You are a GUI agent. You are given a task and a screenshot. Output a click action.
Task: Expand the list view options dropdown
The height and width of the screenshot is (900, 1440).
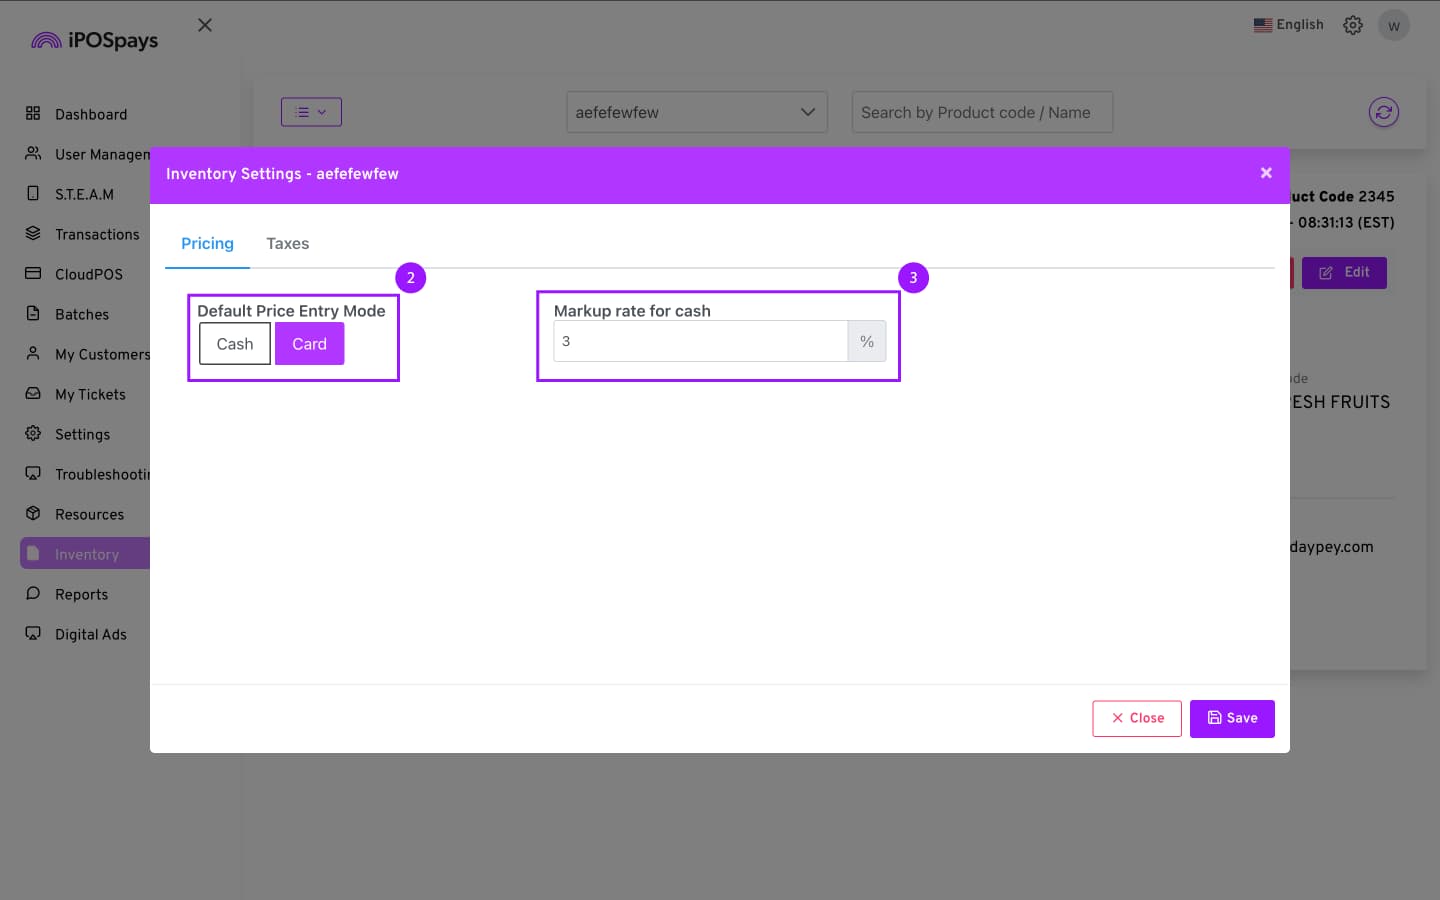coord(311,112)
